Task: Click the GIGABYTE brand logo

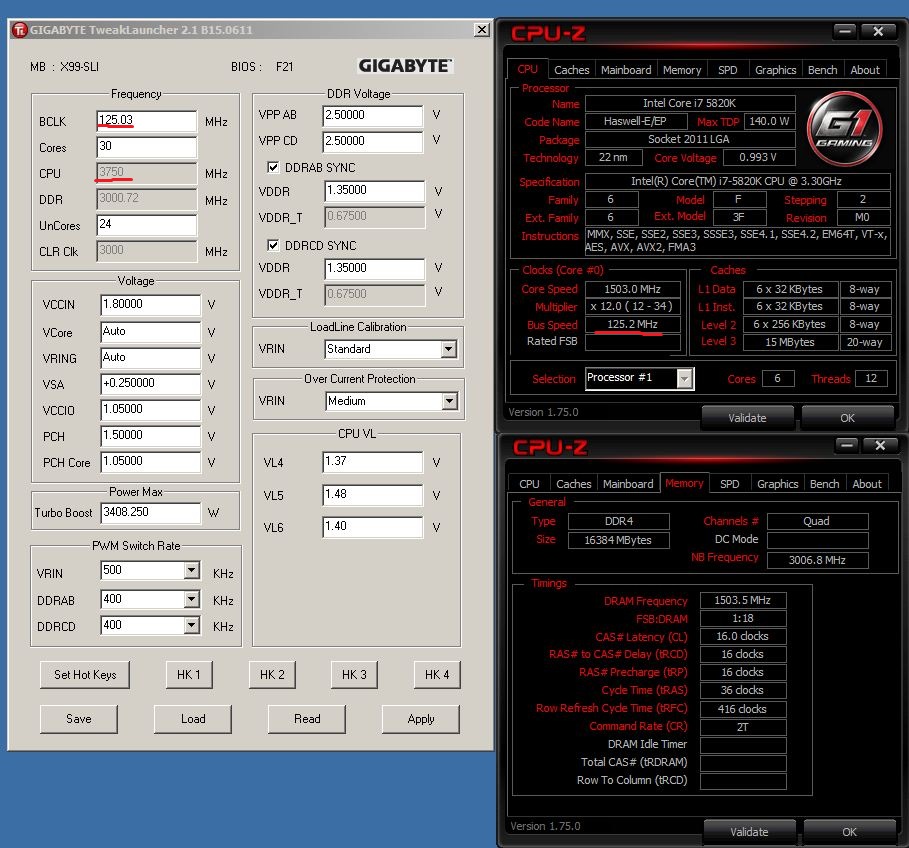Action: click(x=404, y=66)
